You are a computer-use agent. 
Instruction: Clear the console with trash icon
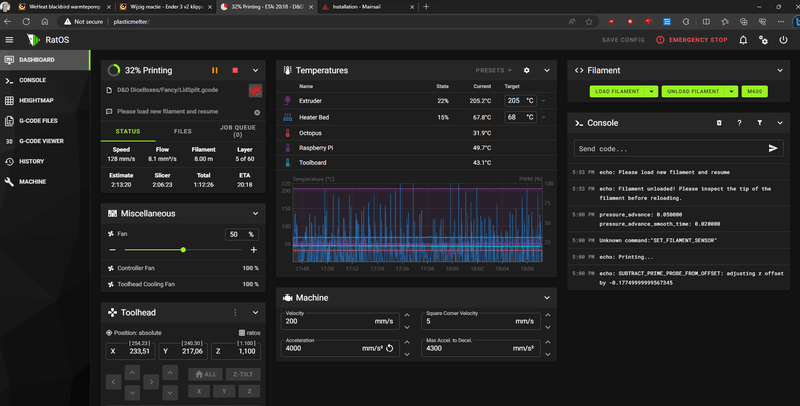[718, 123]
